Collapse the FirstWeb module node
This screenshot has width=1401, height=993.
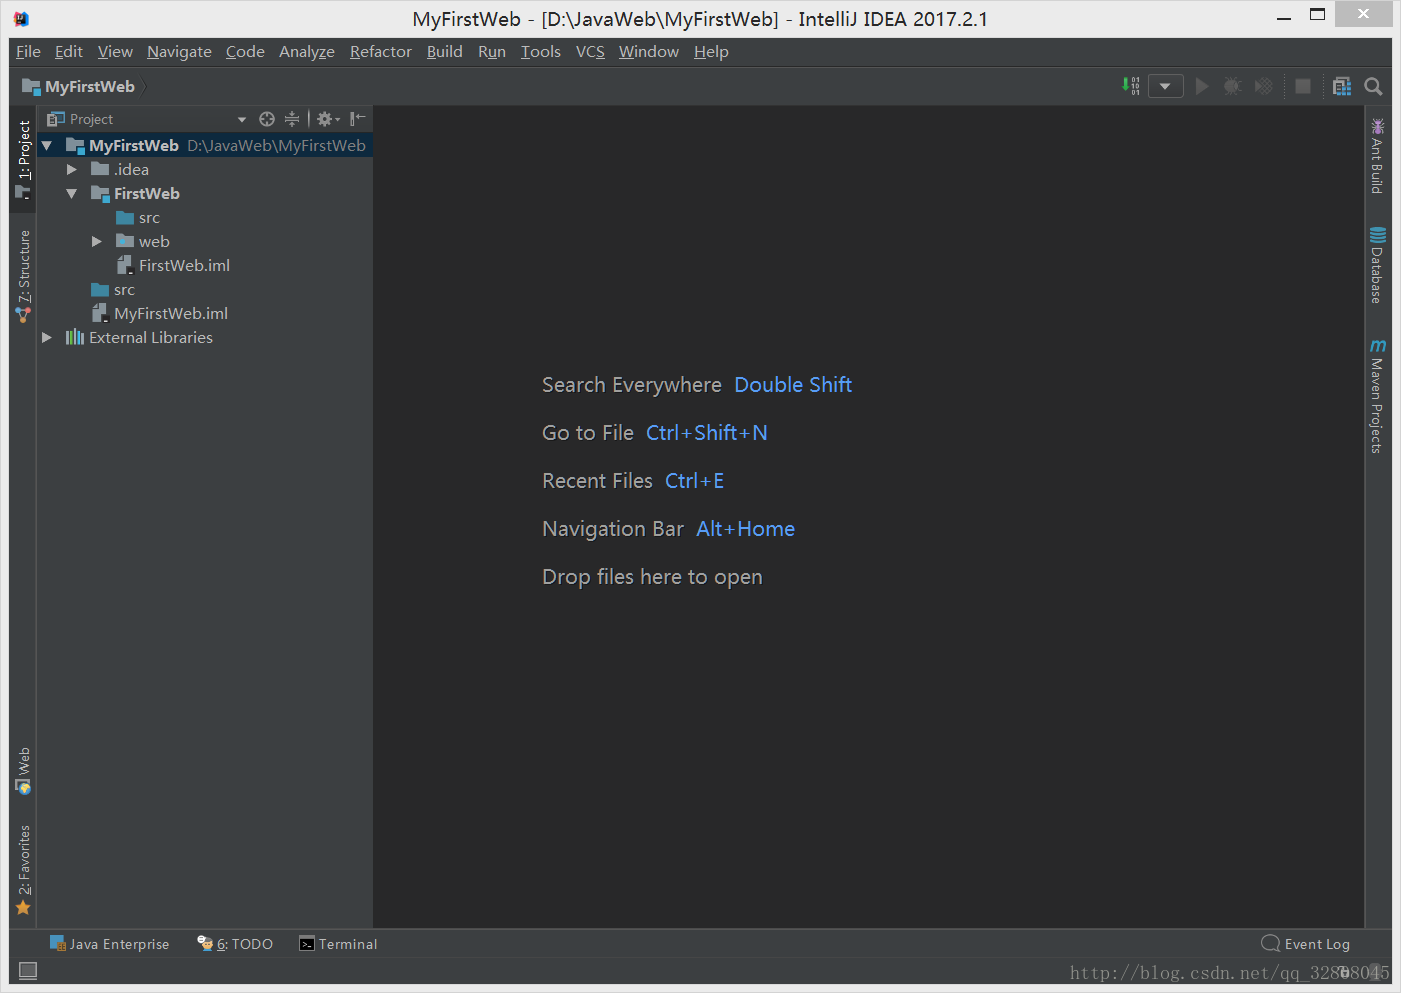point(71,193)
